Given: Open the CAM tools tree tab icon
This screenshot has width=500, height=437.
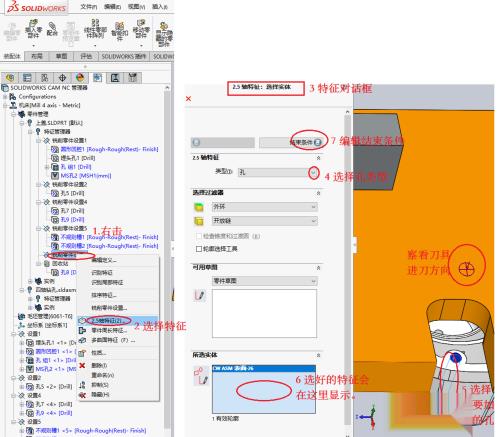Looking at the screenshot, I should pos(133,77).
